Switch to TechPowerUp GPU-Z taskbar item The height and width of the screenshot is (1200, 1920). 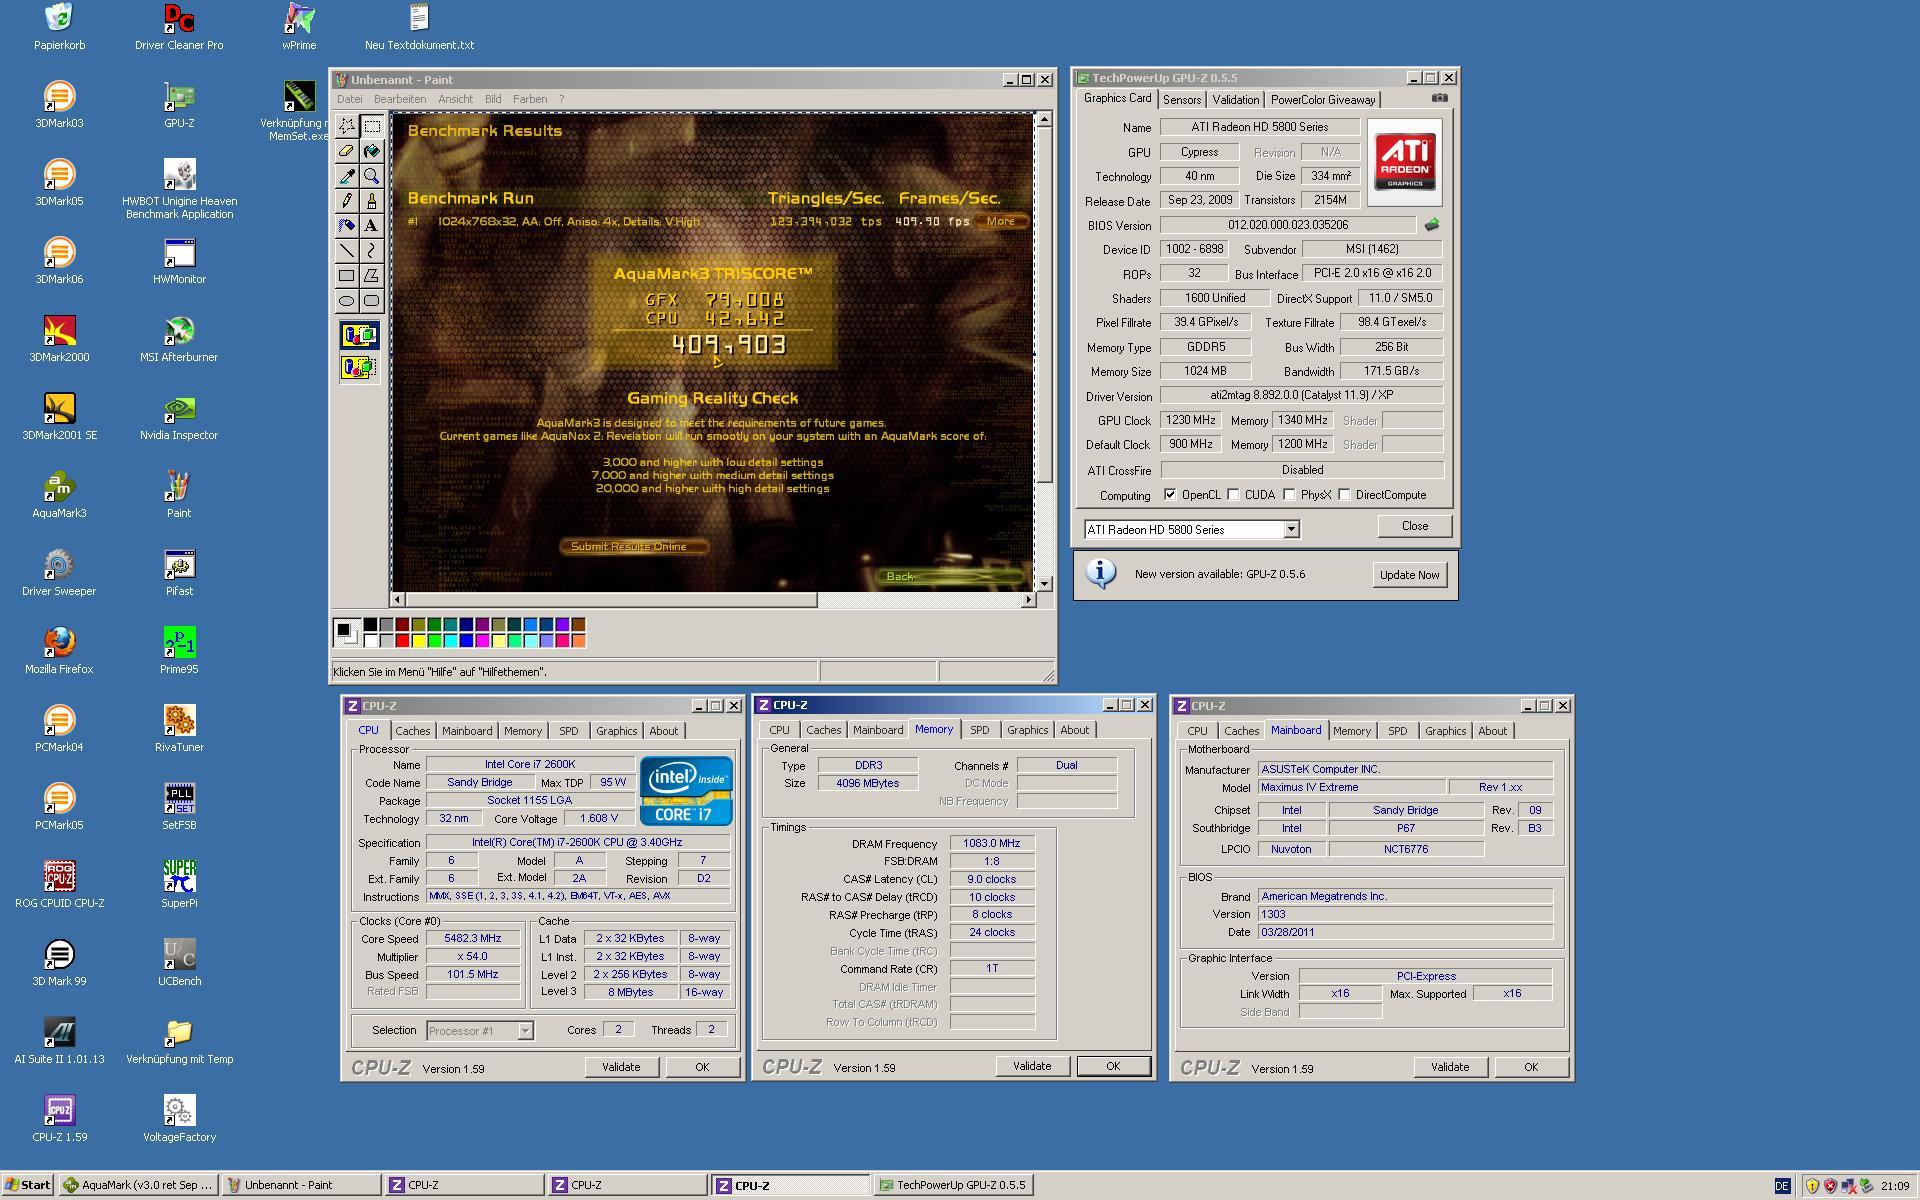pos(953,1185)
